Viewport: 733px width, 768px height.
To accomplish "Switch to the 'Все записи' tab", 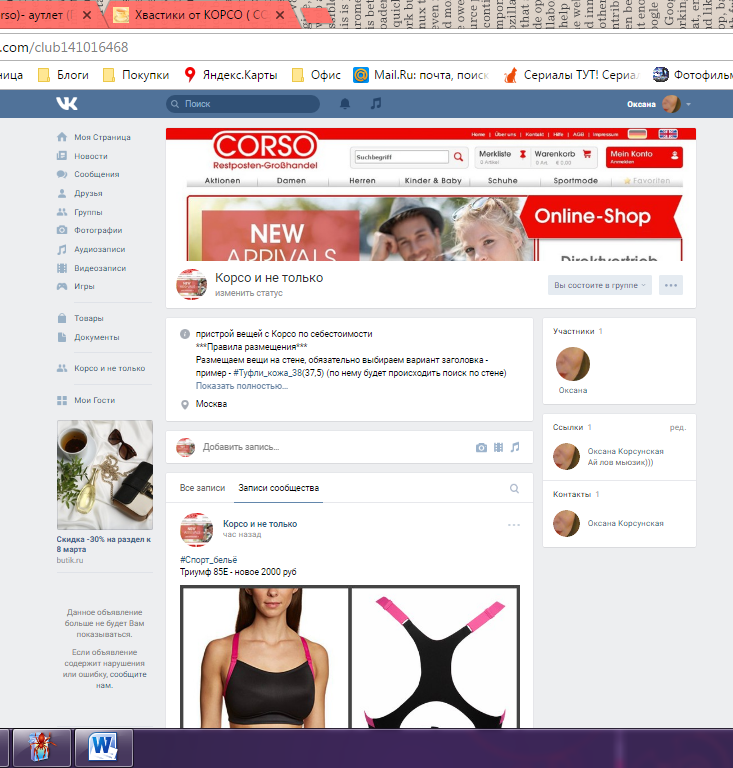I will [x=202, y=488].
